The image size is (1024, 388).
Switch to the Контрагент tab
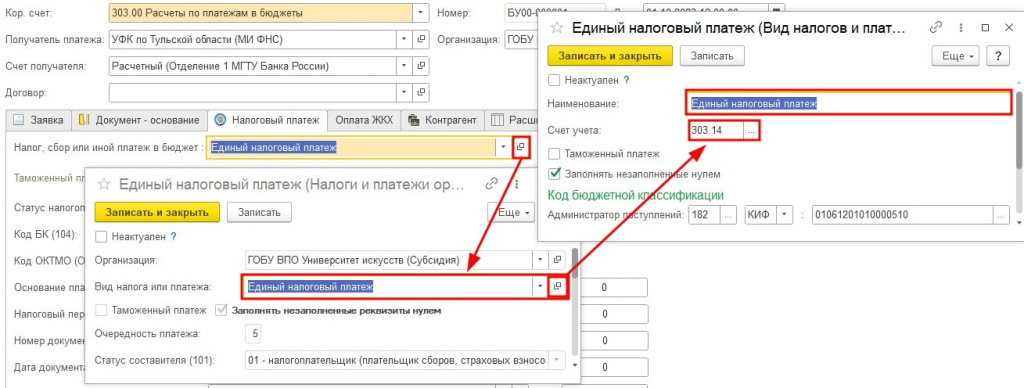(442, 120)
